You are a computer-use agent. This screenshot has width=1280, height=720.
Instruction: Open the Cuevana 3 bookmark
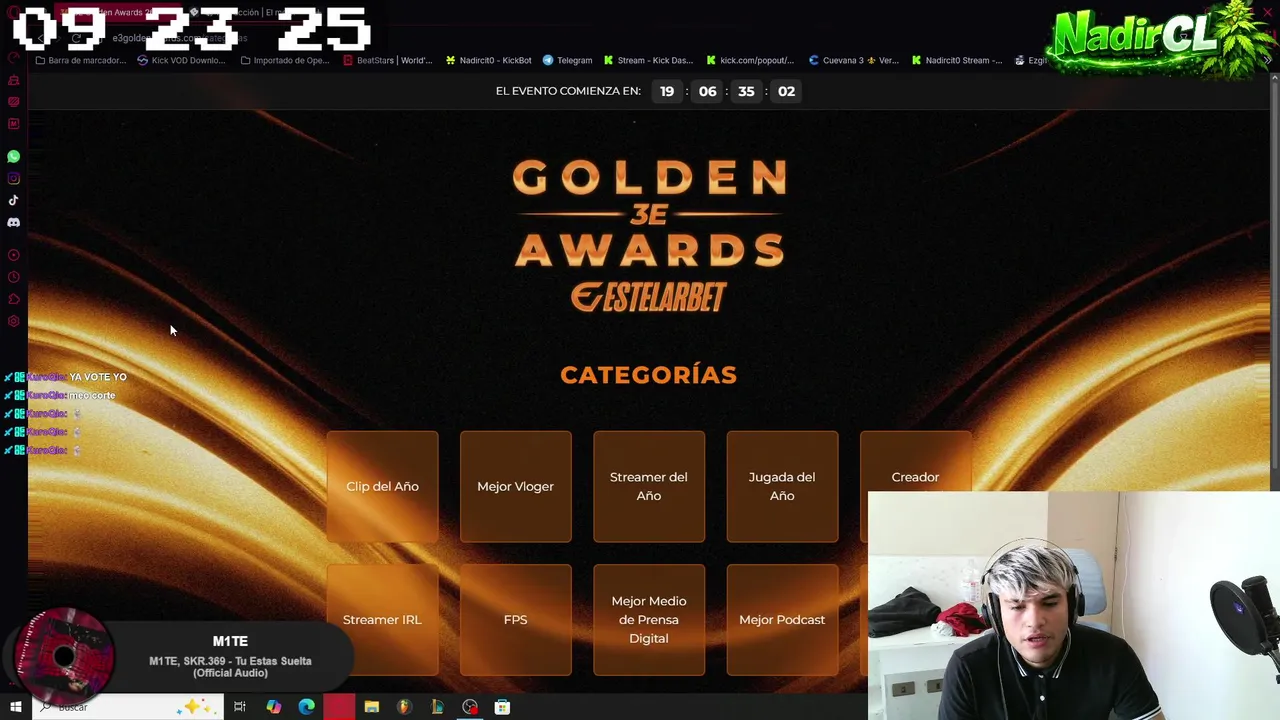click(854, 60)
